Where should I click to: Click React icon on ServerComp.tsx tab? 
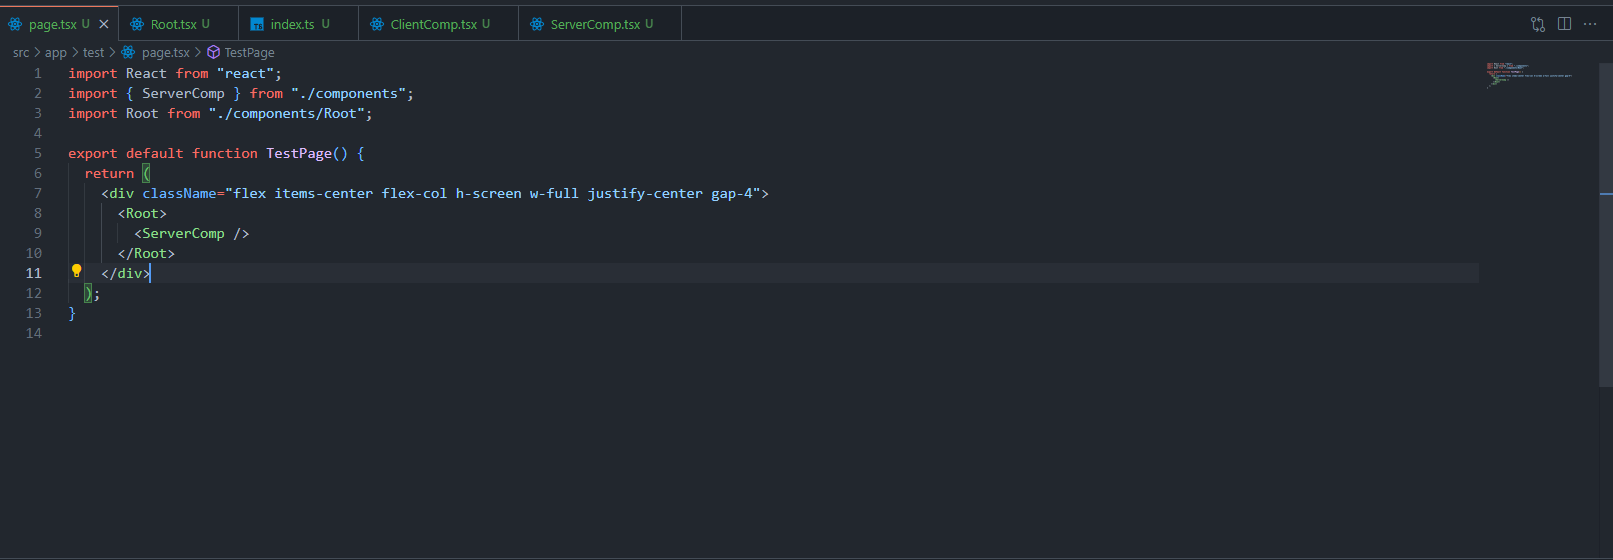(x=537, y=24)
